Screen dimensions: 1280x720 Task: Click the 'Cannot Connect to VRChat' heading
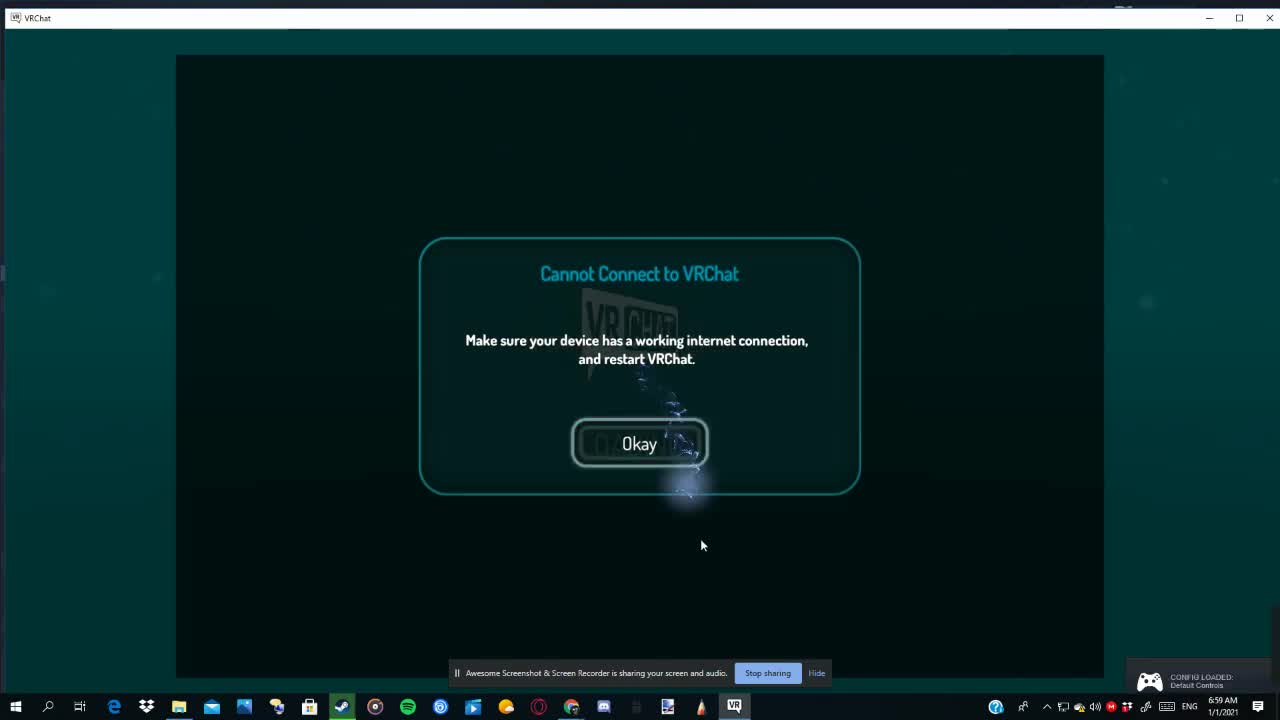[x=639, y=274]
